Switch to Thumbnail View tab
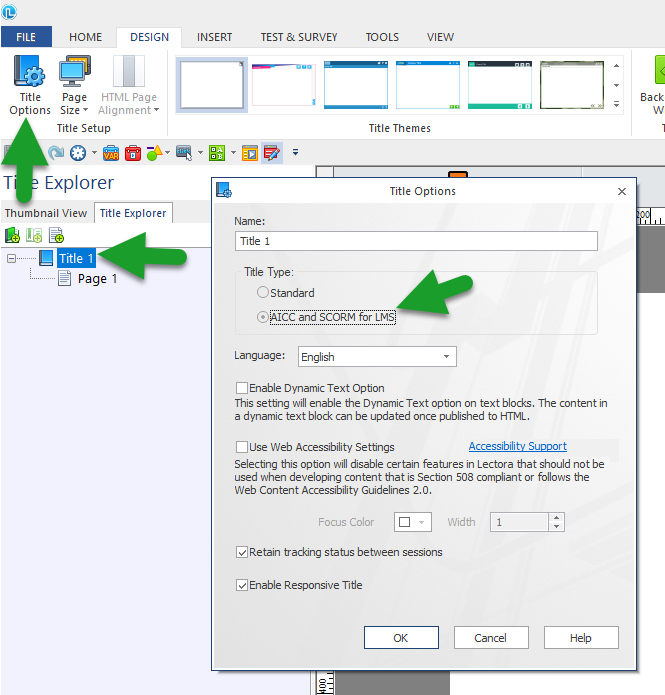Screen dimensions: 665x695 pos(46,213)
